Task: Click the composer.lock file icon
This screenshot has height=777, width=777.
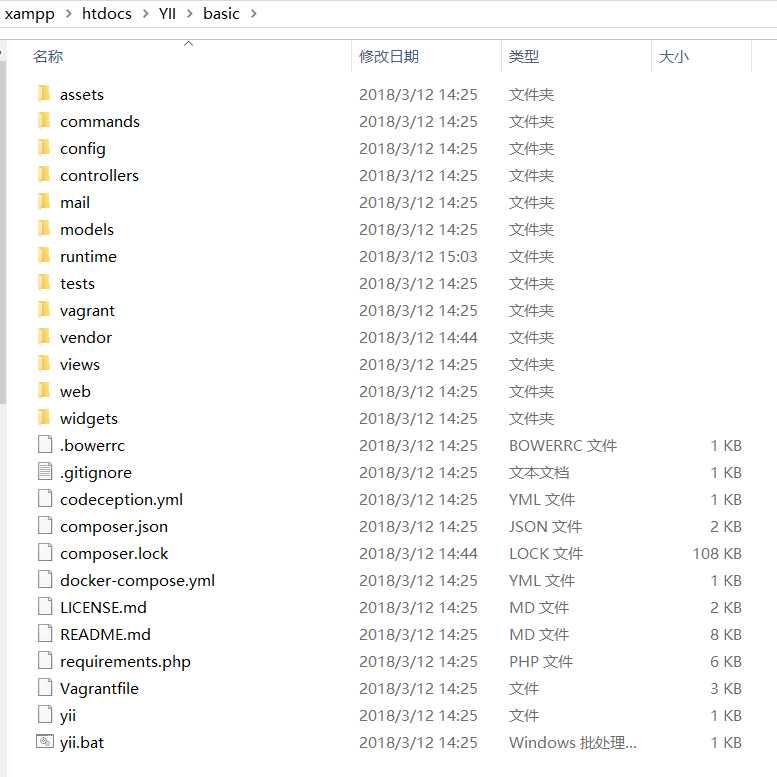Action: click(x=45, y=552)
